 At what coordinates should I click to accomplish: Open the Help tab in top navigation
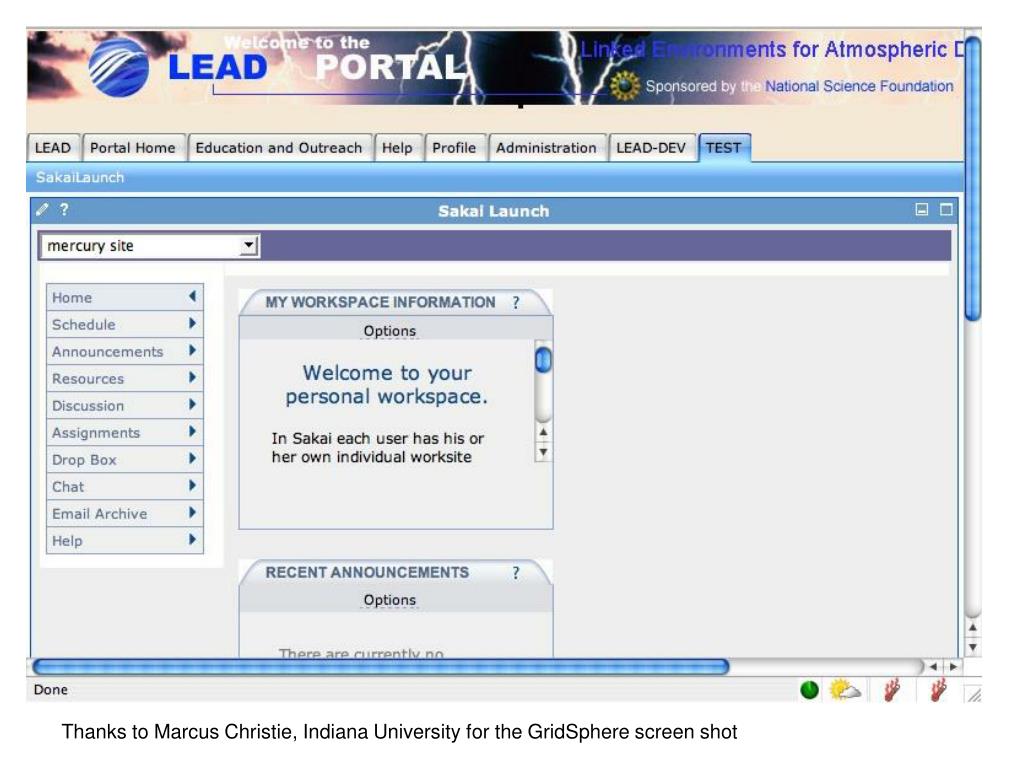[397, 148]
